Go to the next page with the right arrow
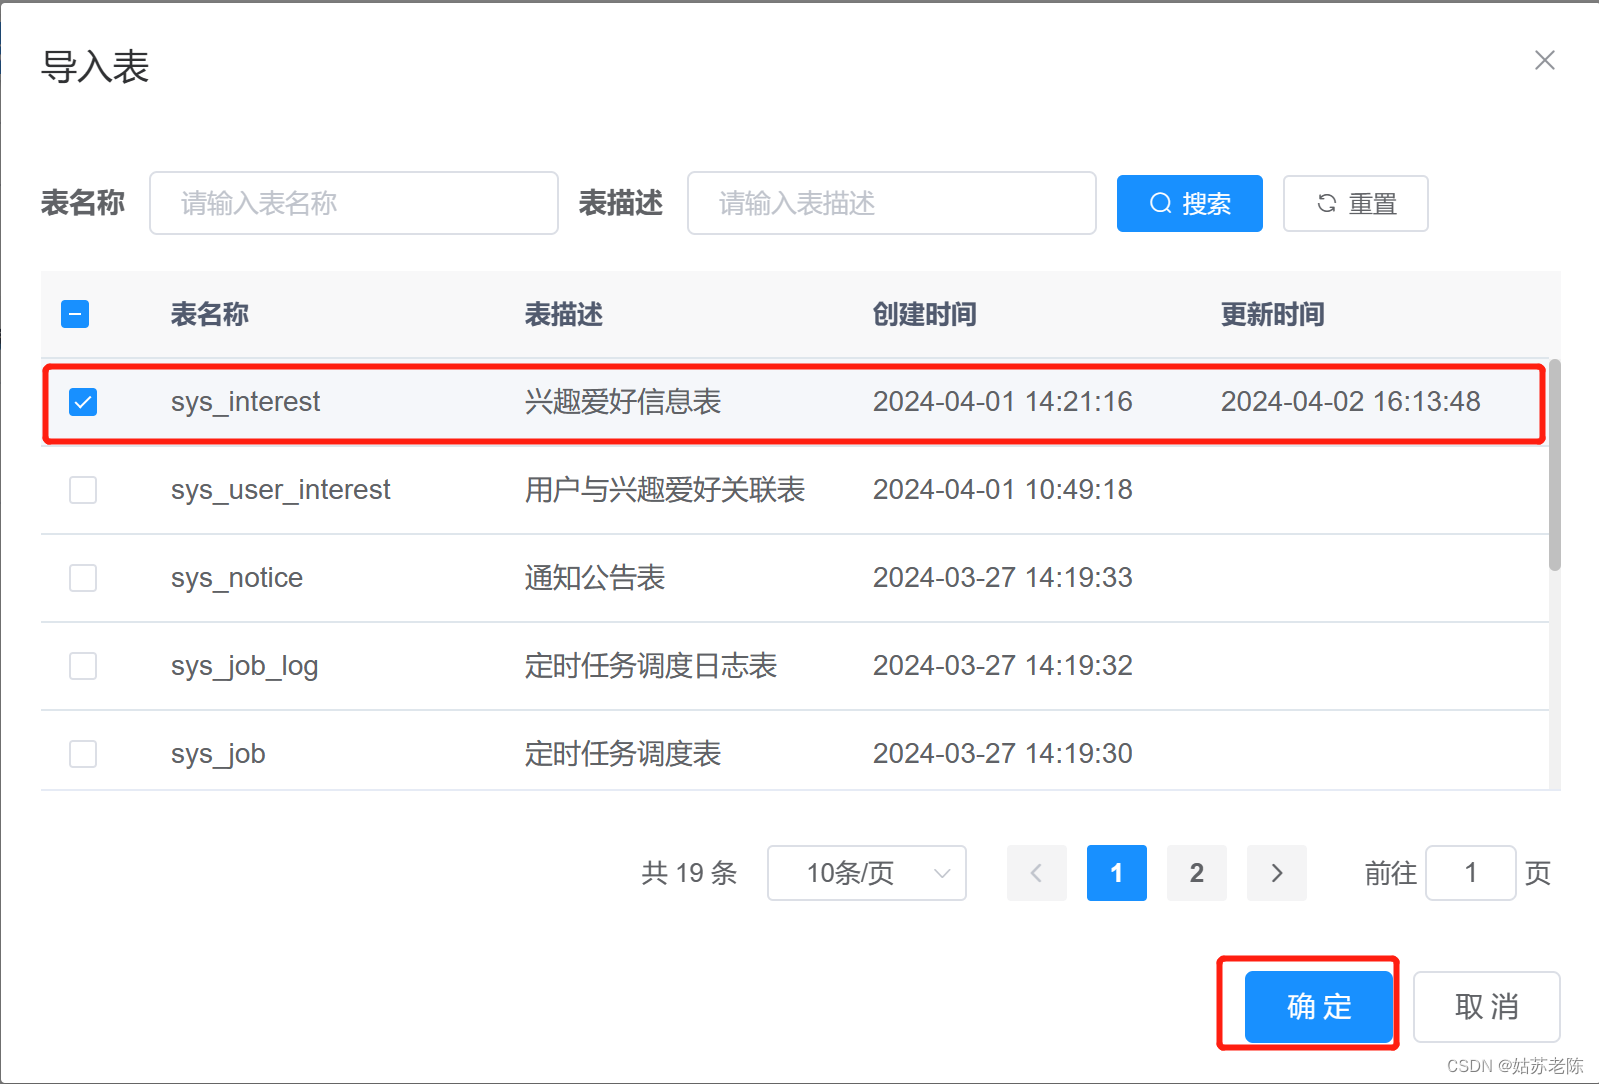The height and width of the screenshot is (1084, 1599). click(x=1277, y=873)
